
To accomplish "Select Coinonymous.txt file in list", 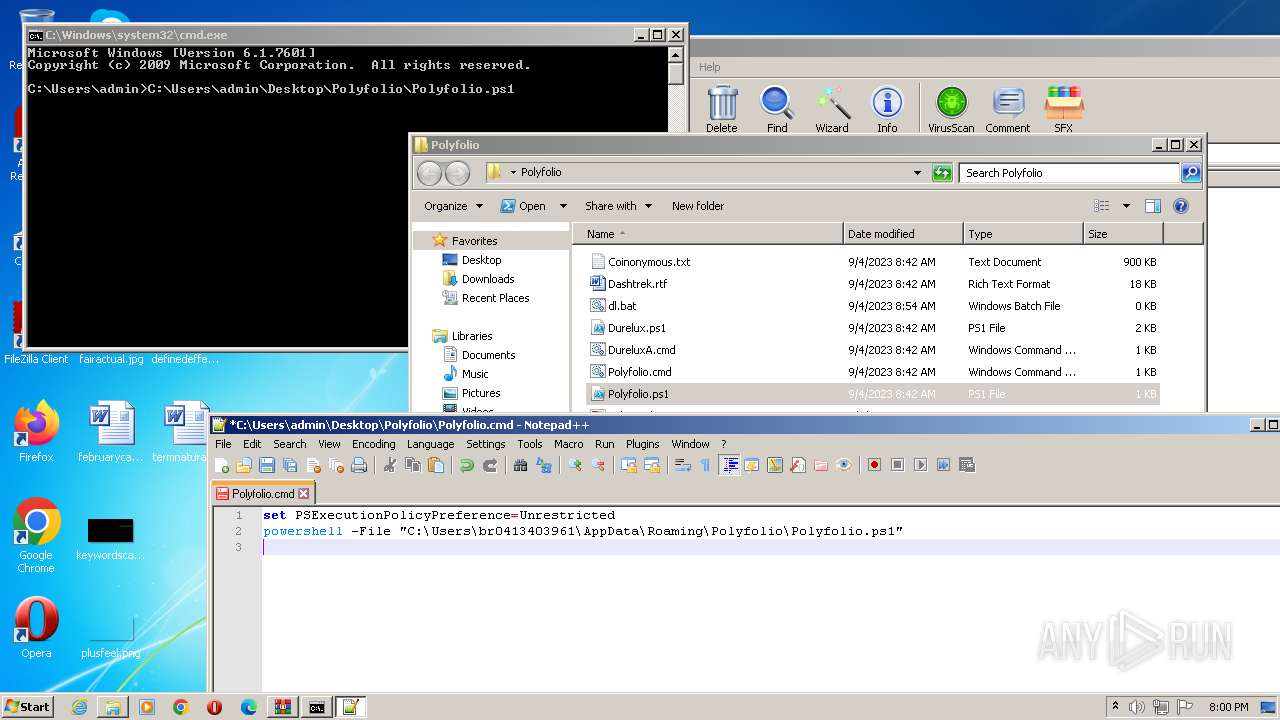I will (x=649, y=262).
